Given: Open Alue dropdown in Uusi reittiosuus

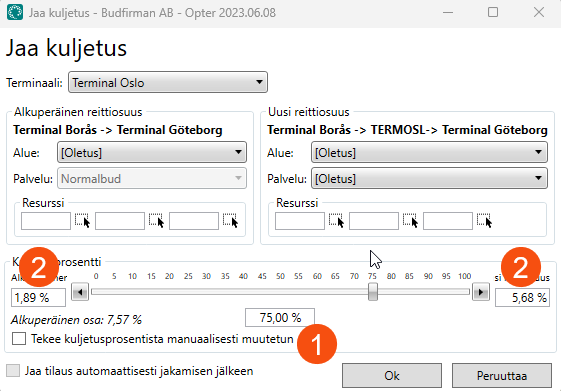Looking at the screenshot, I should coord(429,152).
